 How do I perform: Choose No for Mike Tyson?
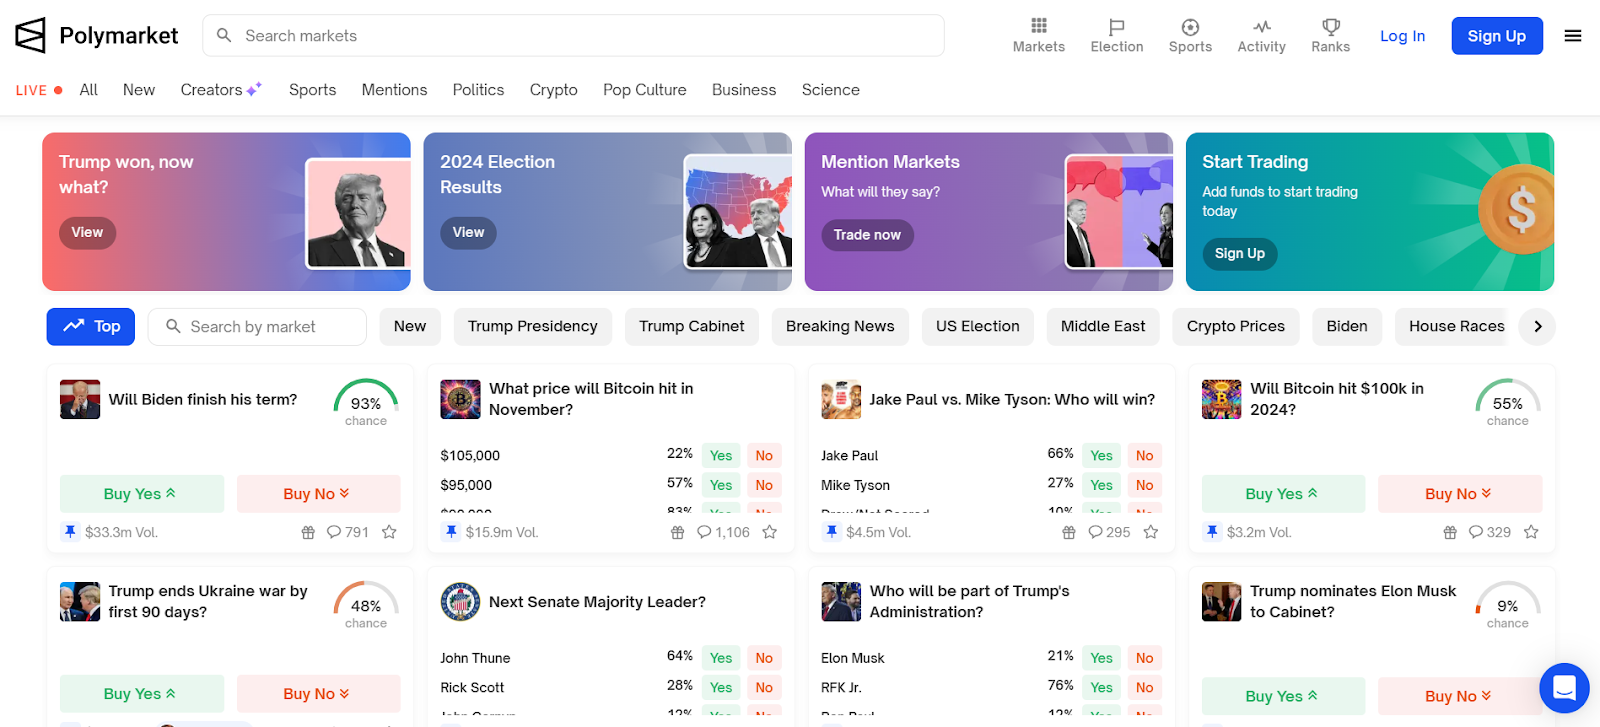(x=1145, y=485)
